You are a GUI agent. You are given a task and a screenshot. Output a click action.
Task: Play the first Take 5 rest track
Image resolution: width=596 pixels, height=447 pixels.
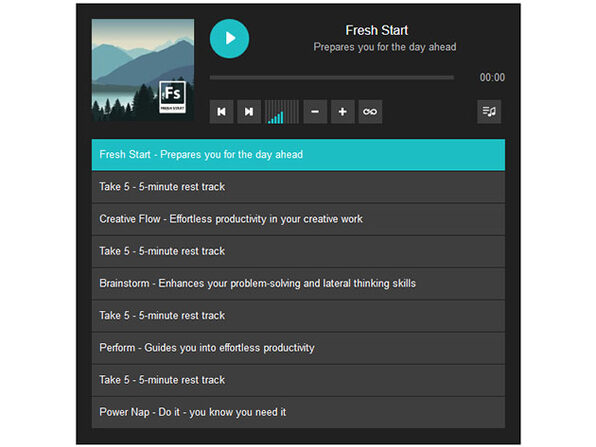tap(298, 187)
